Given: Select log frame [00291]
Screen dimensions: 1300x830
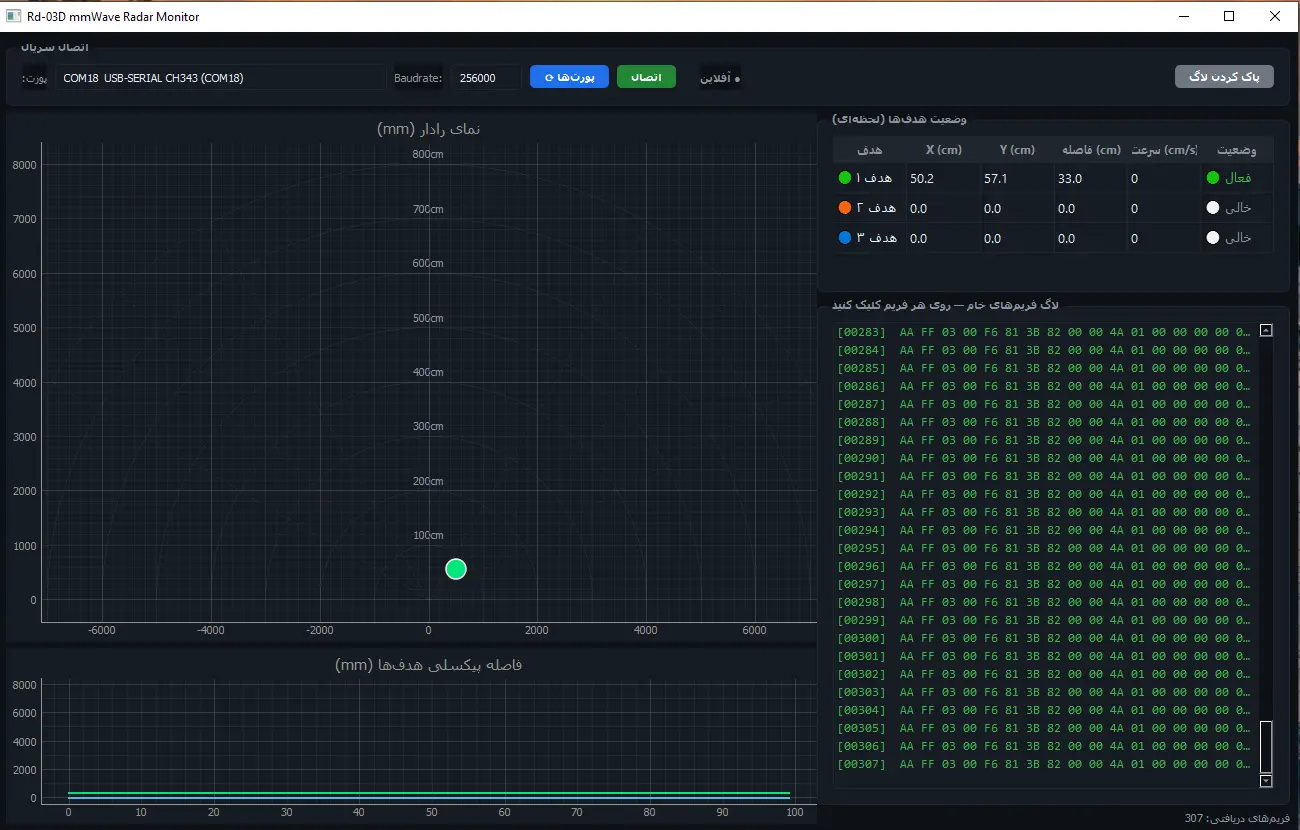Looking at the screenshot, I should 1044,476.
